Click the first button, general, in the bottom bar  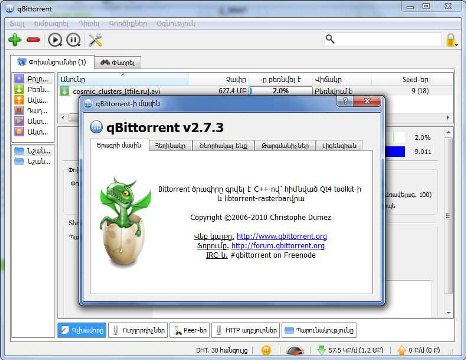(82, 330)
